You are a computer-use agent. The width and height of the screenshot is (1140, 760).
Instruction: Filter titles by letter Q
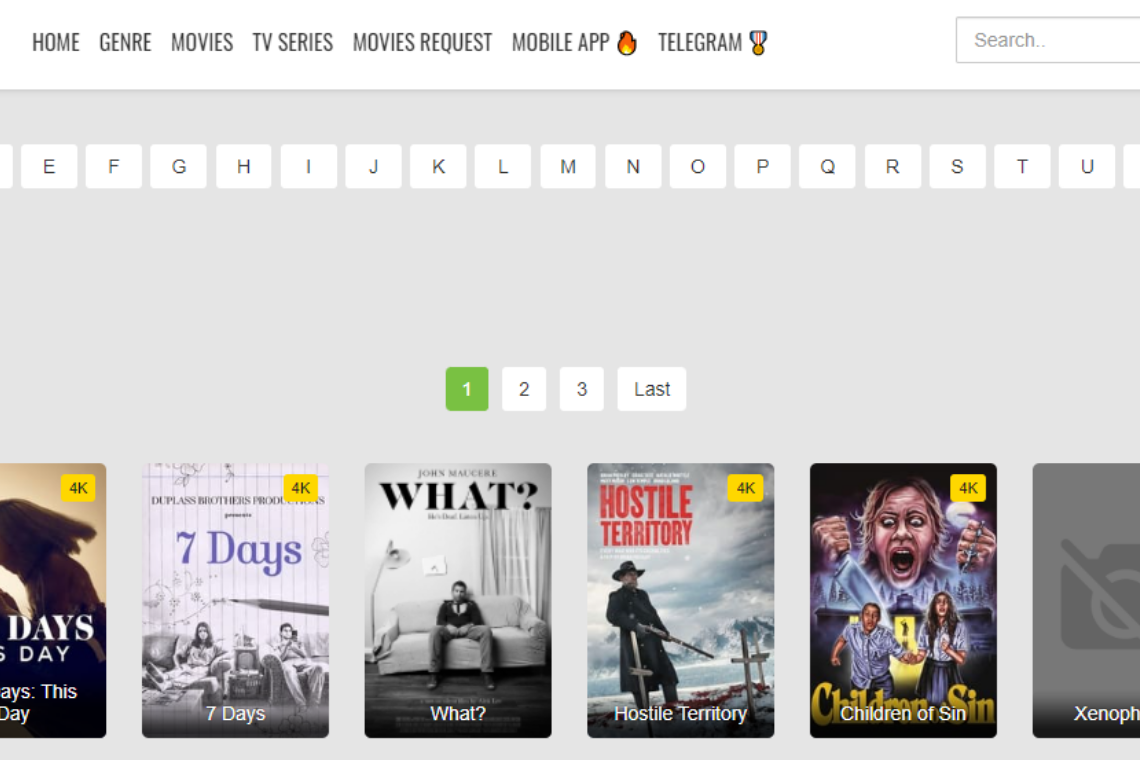pos(827,167)
